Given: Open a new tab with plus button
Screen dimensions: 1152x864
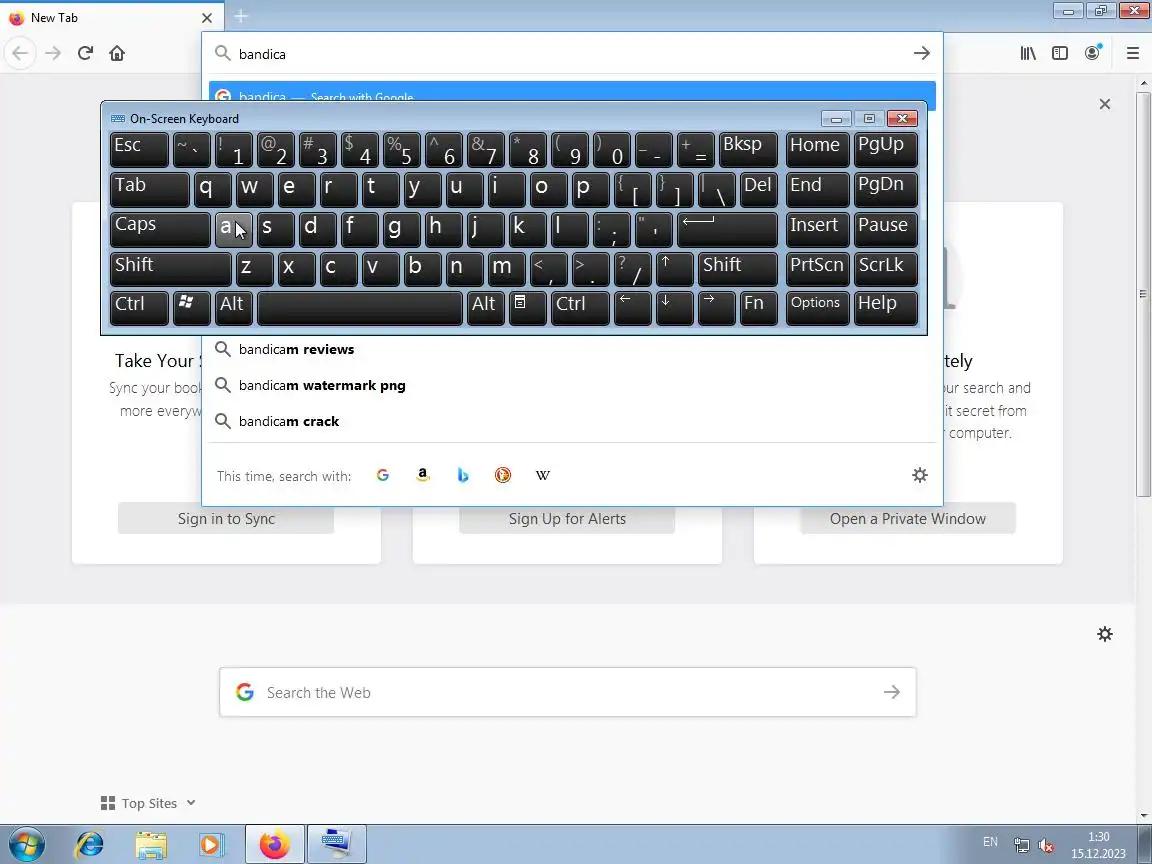Looking at the screenshot, I should pyautogui.click(x=241, y=16).
